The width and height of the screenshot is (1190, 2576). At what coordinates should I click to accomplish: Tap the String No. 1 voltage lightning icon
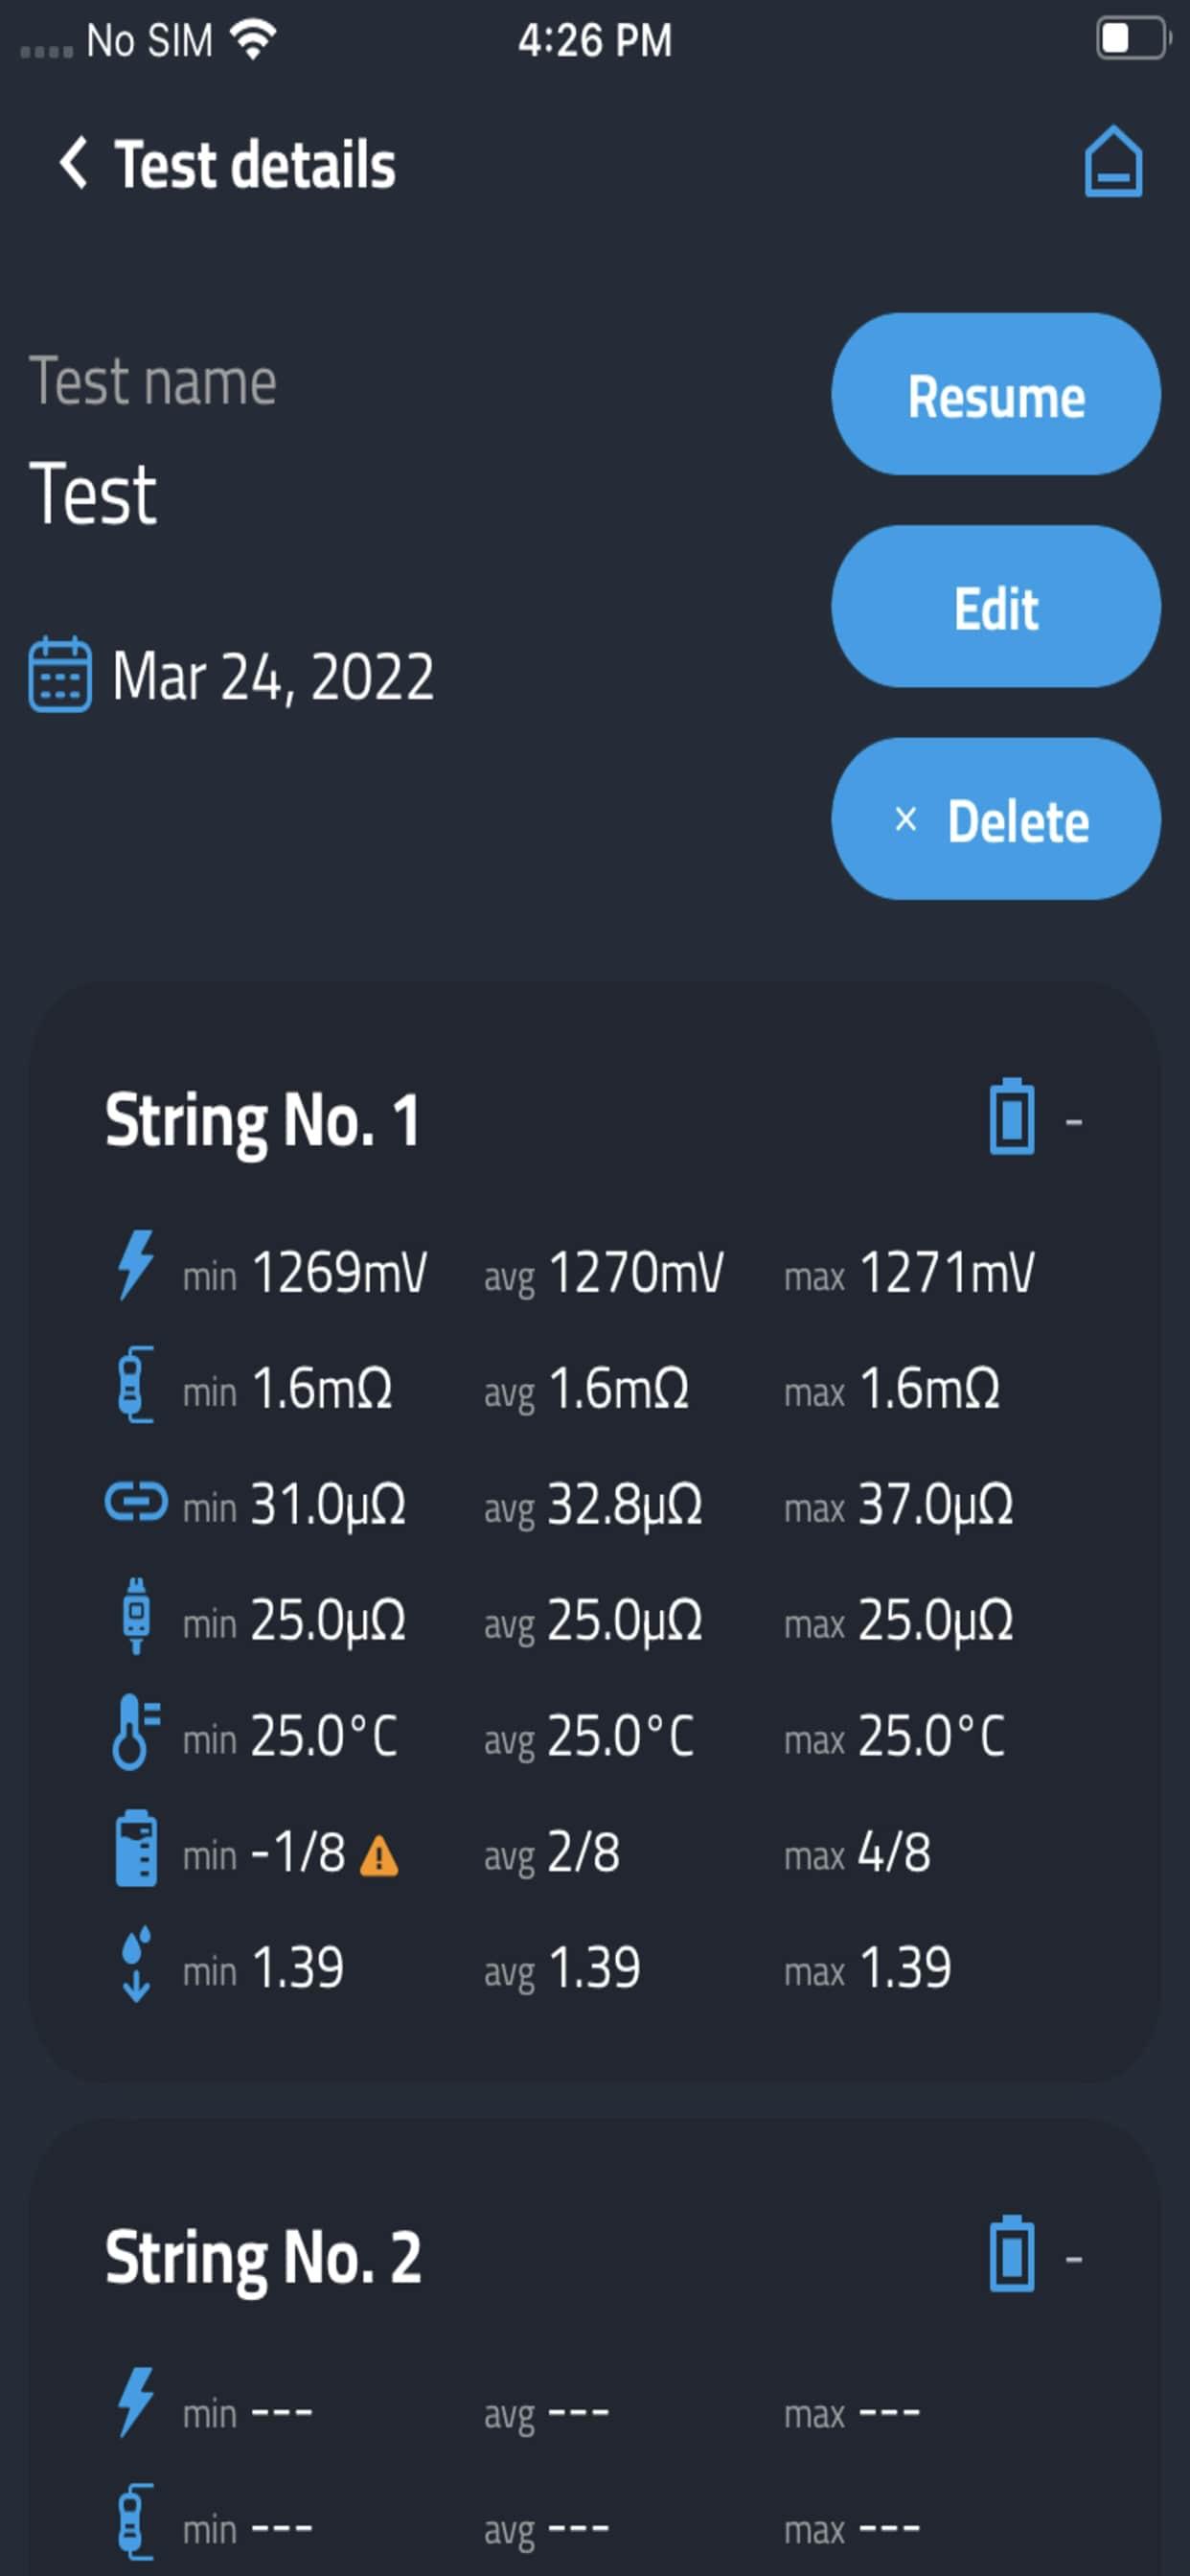coord(135,1265)
